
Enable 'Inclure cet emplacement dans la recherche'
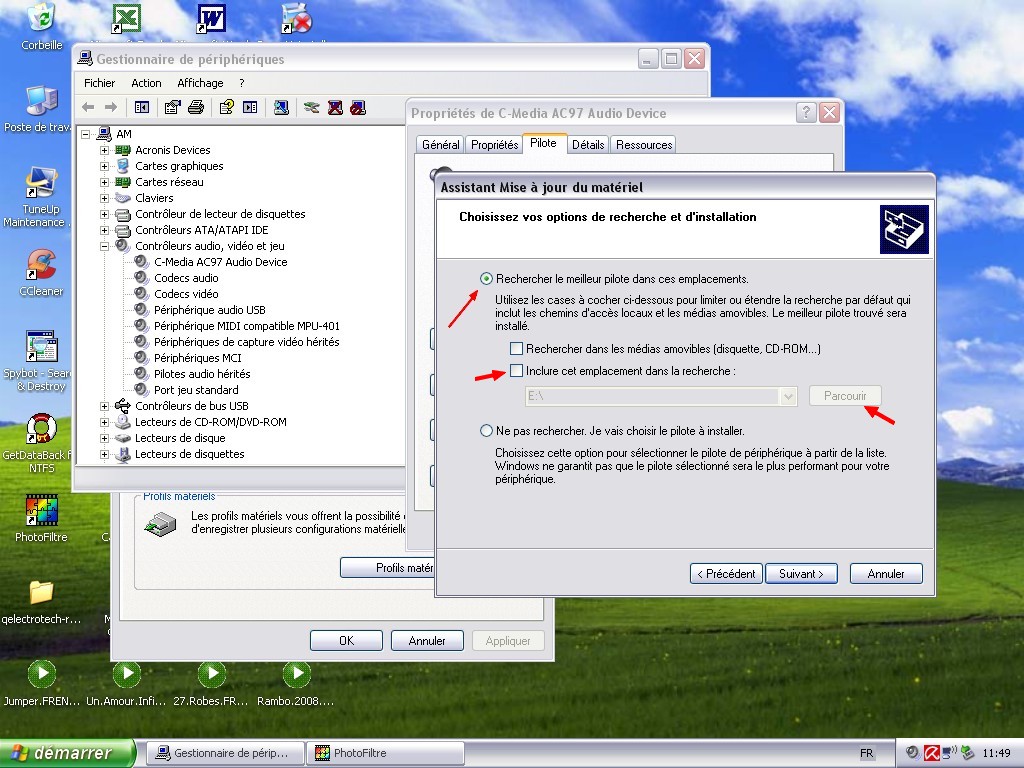point(516,371)
